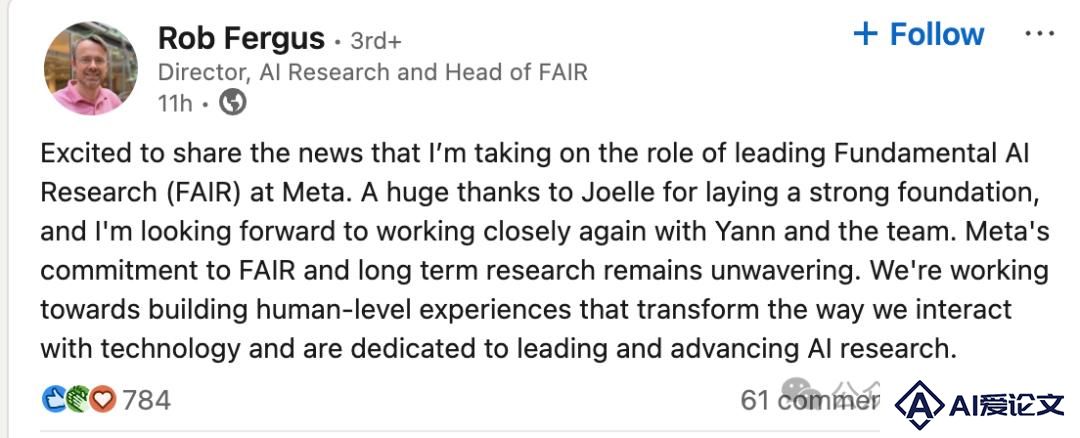Click the AI爱论文 watermark text
The height and width of the screenshot is (438, 1080).
point(1006,406)
